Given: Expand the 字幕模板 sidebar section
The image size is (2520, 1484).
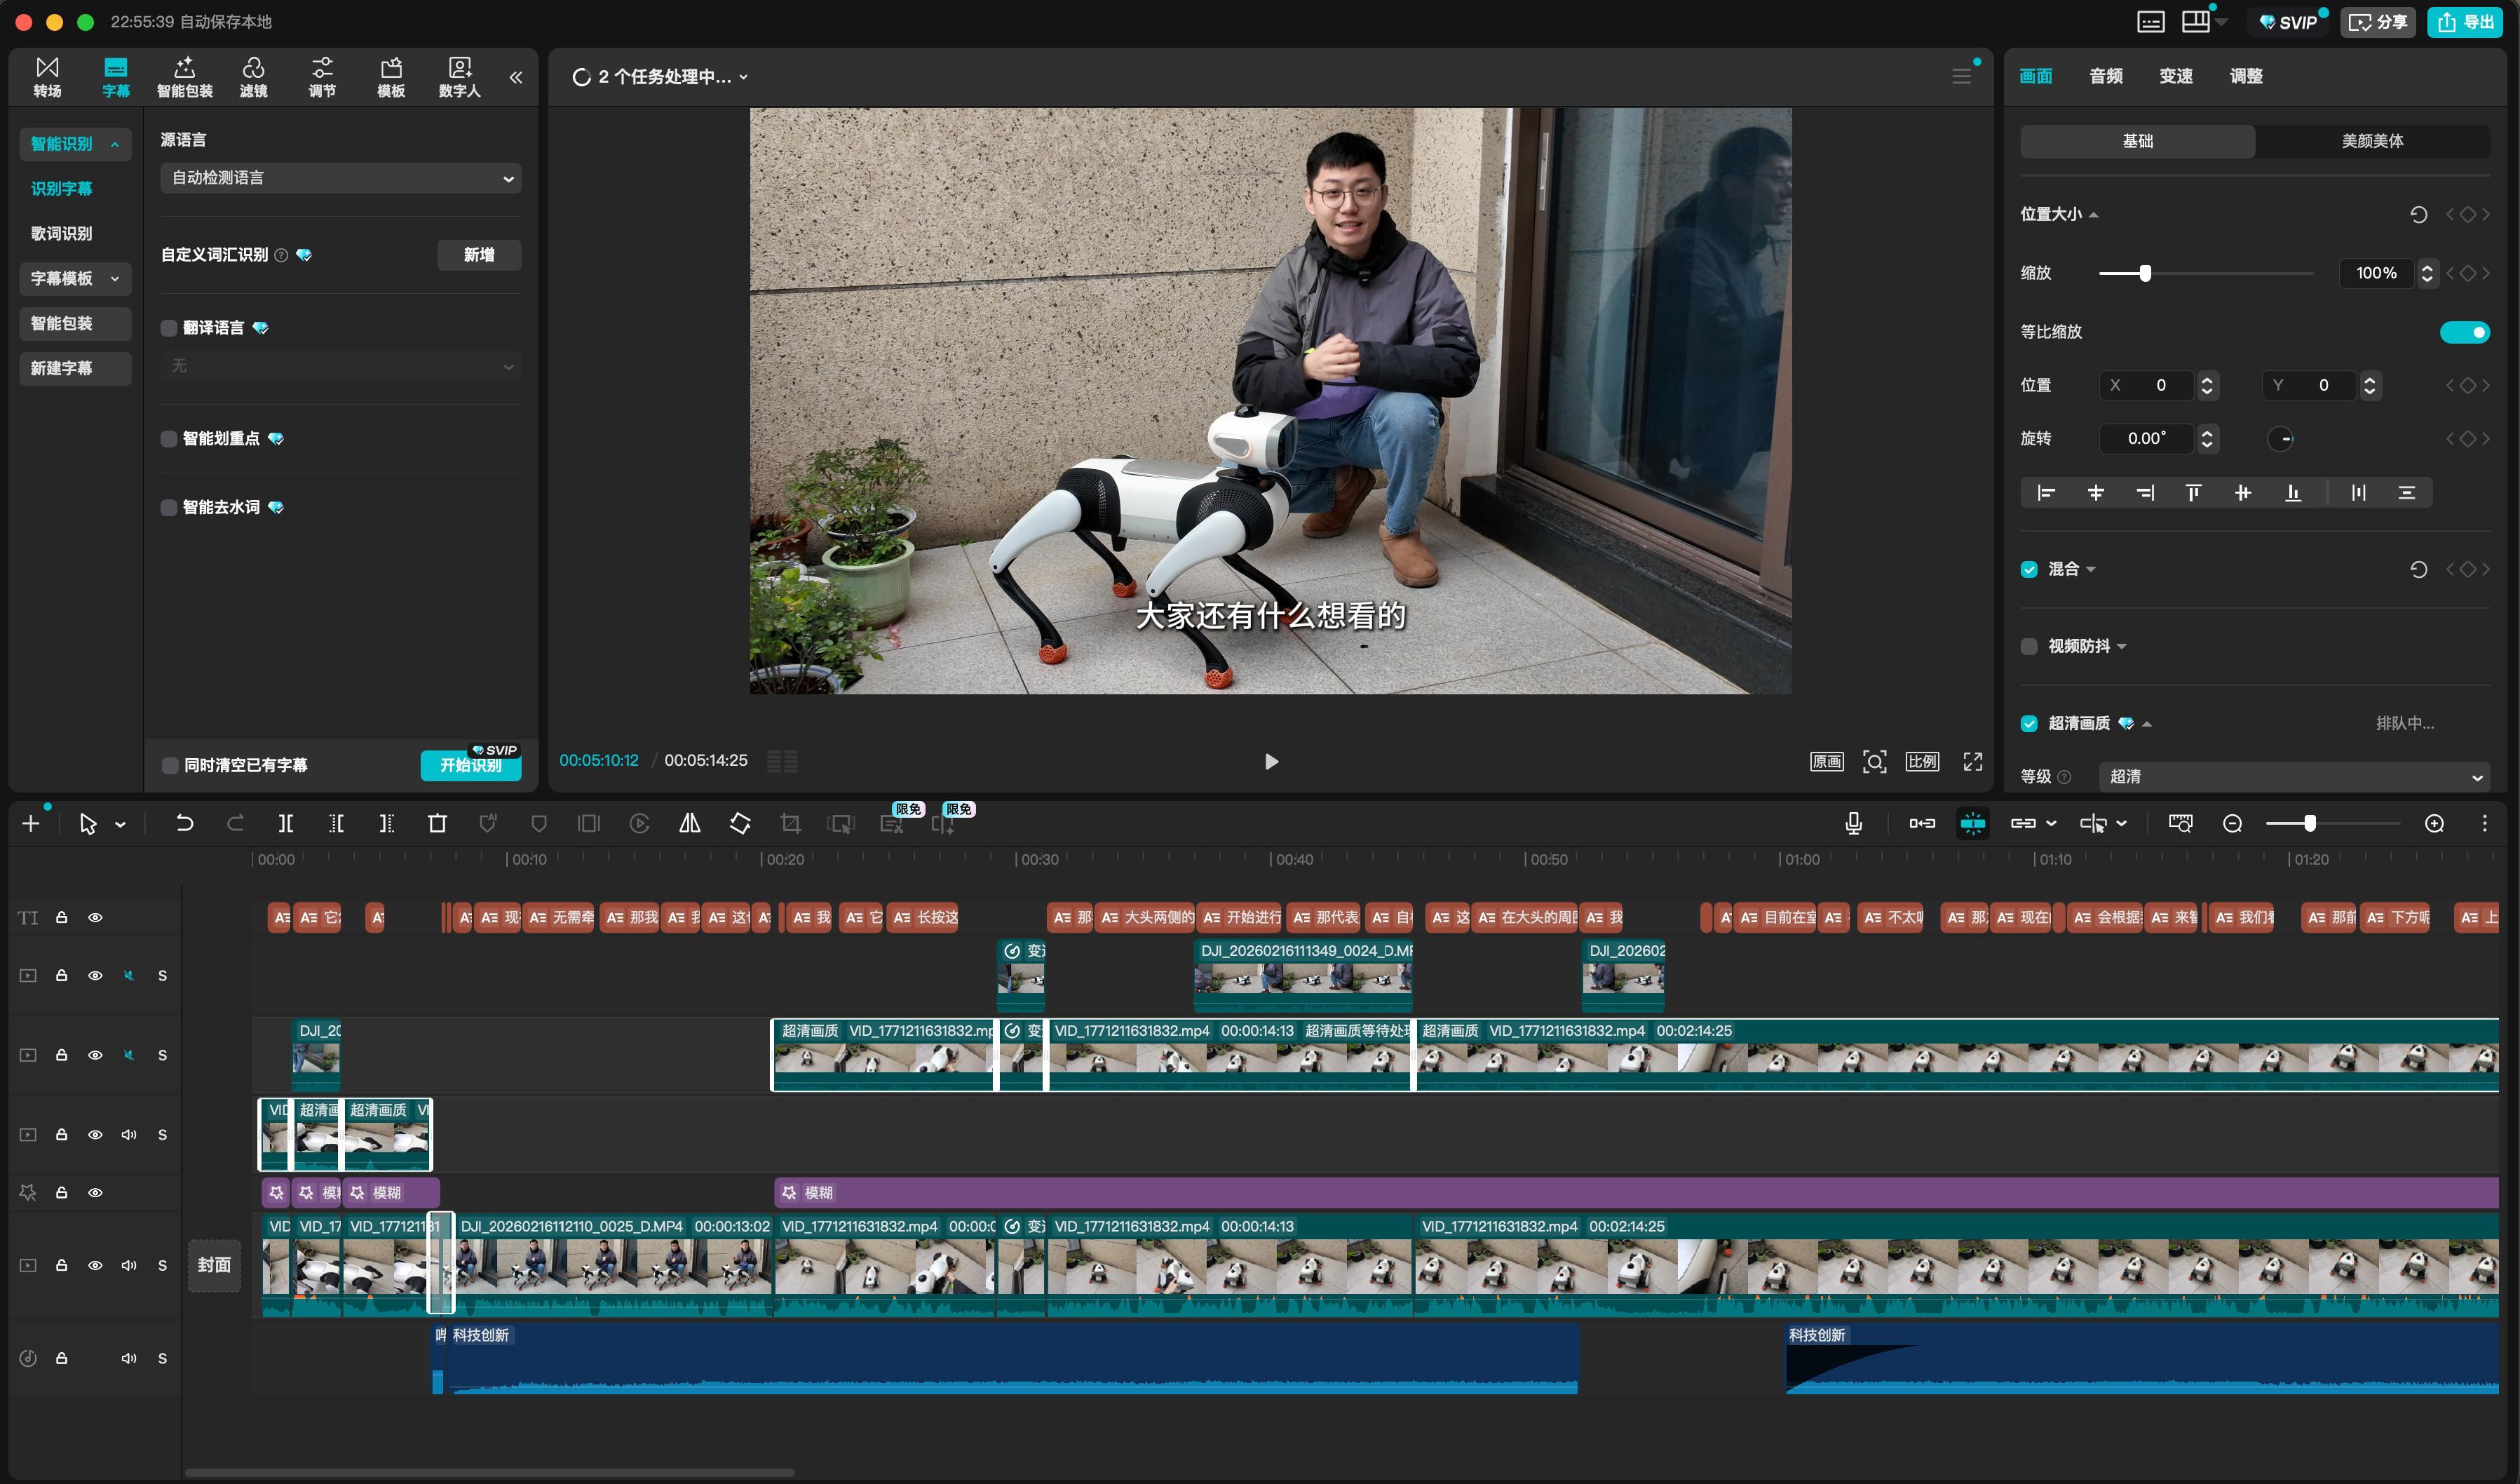Looking at the screenshot, I should (x=75, y=279).
